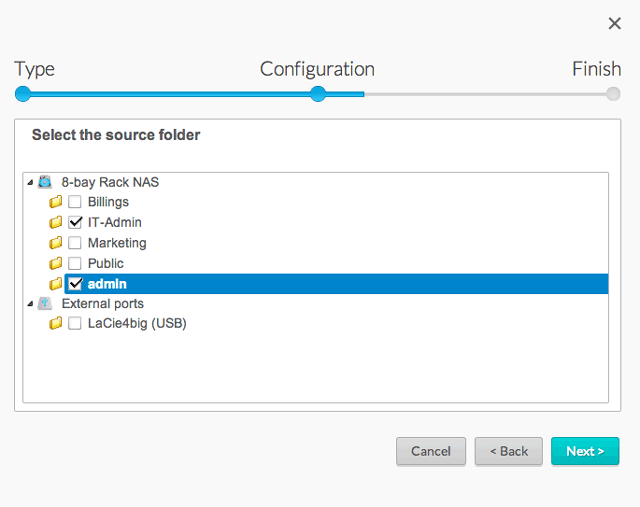Click the admin folder icon
Image resolution: width=640 pixels, height=507 pixels.
[56, 284]
